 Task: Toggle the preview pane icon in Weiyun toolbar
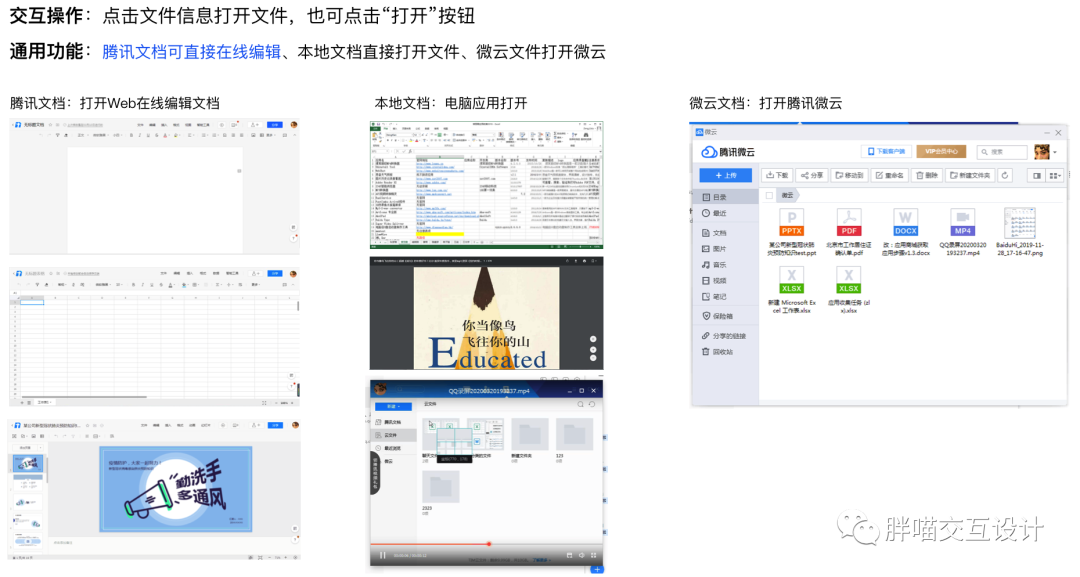click(x=1037, y=176)
